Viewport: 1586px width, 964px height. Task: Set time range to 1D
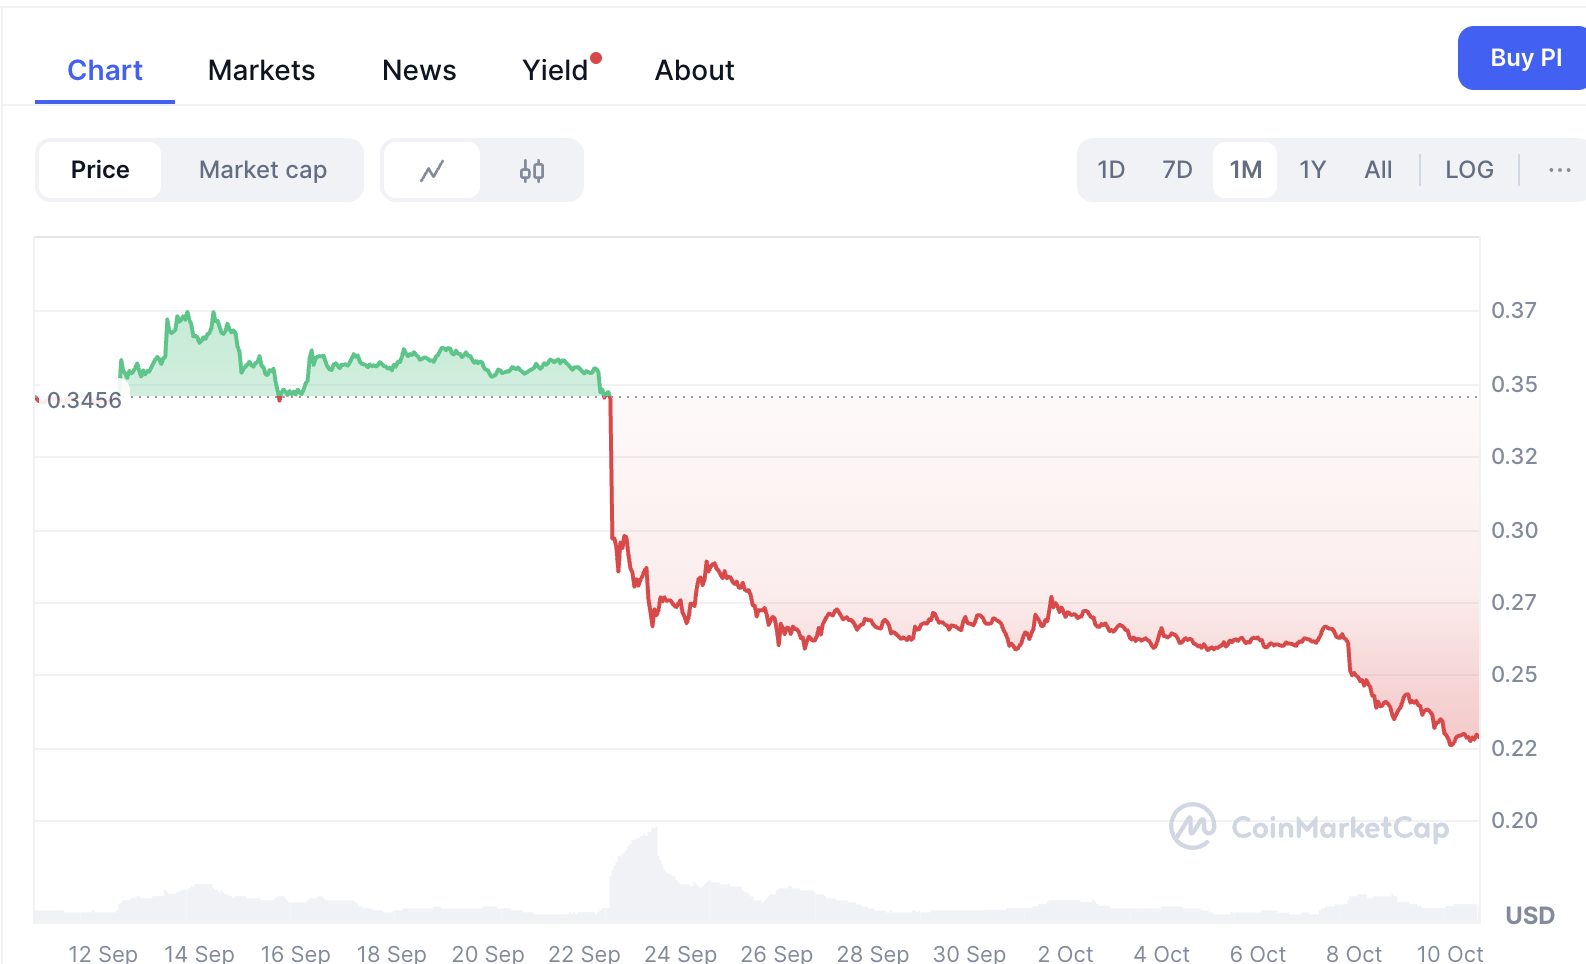coord(1111,170)
